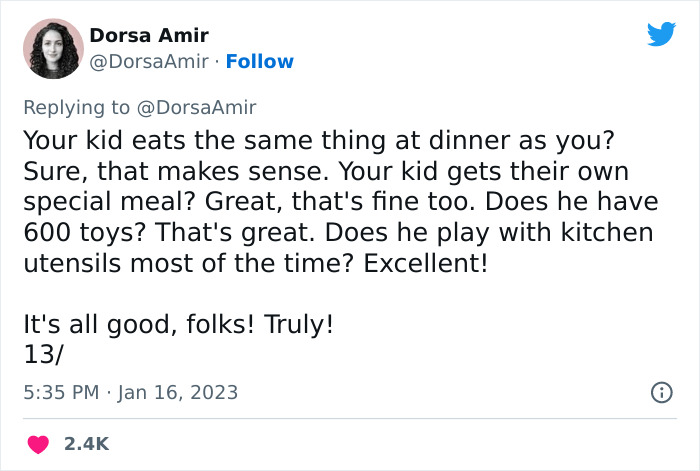Like the tweet with the heart icon
Viewport: 700px width, 471px height.
coord(38,443)
